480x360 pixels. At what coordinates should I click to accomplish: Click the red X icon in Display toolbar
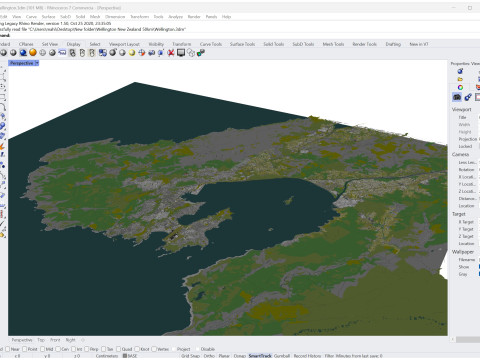coord(171,53)
